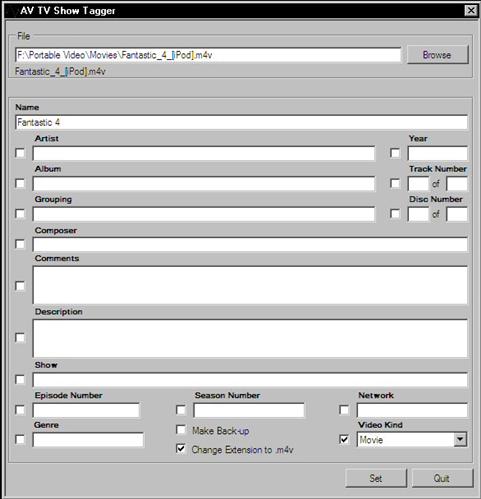Toggle the Make Back-up checkbox

point(181,430)
